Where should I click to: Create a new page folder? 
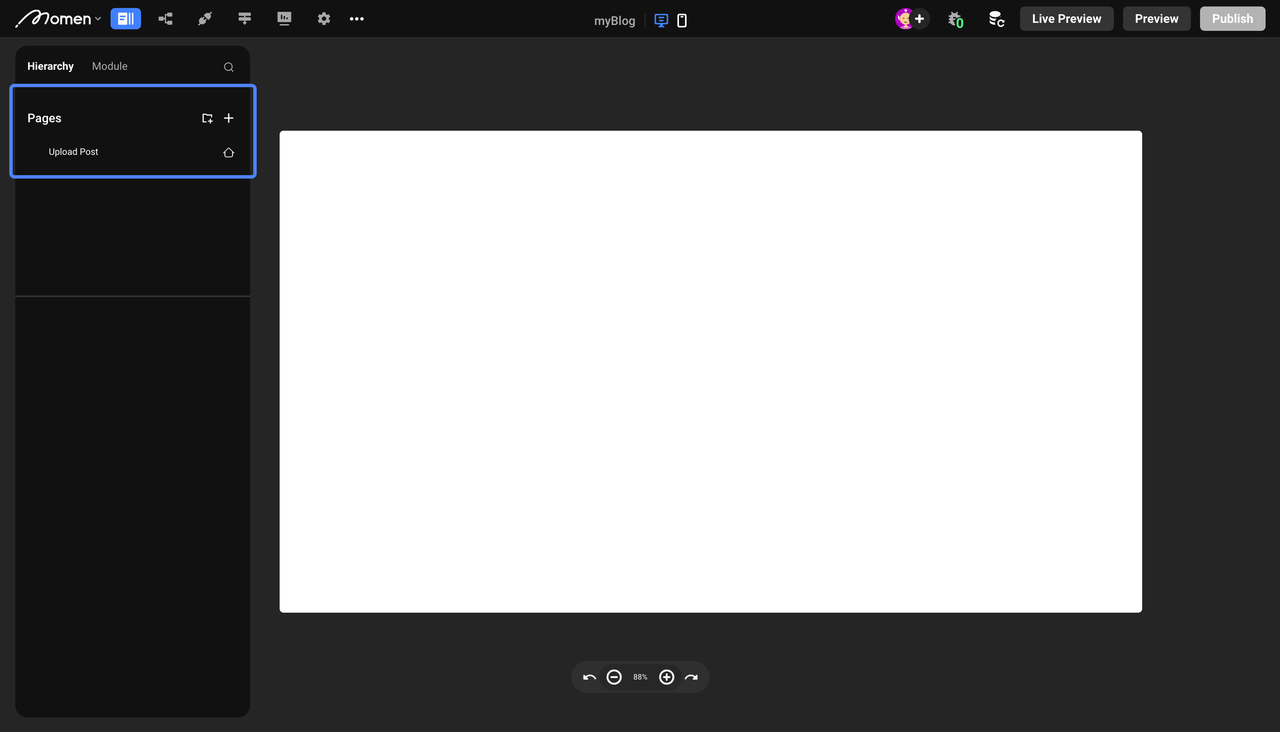pos(207,118)
